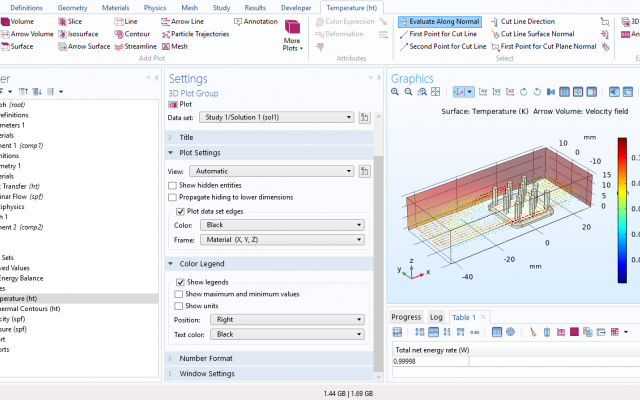Add Particle Trajectories plot
Viewport: 640px width, 400px height.
pos(195,34)
